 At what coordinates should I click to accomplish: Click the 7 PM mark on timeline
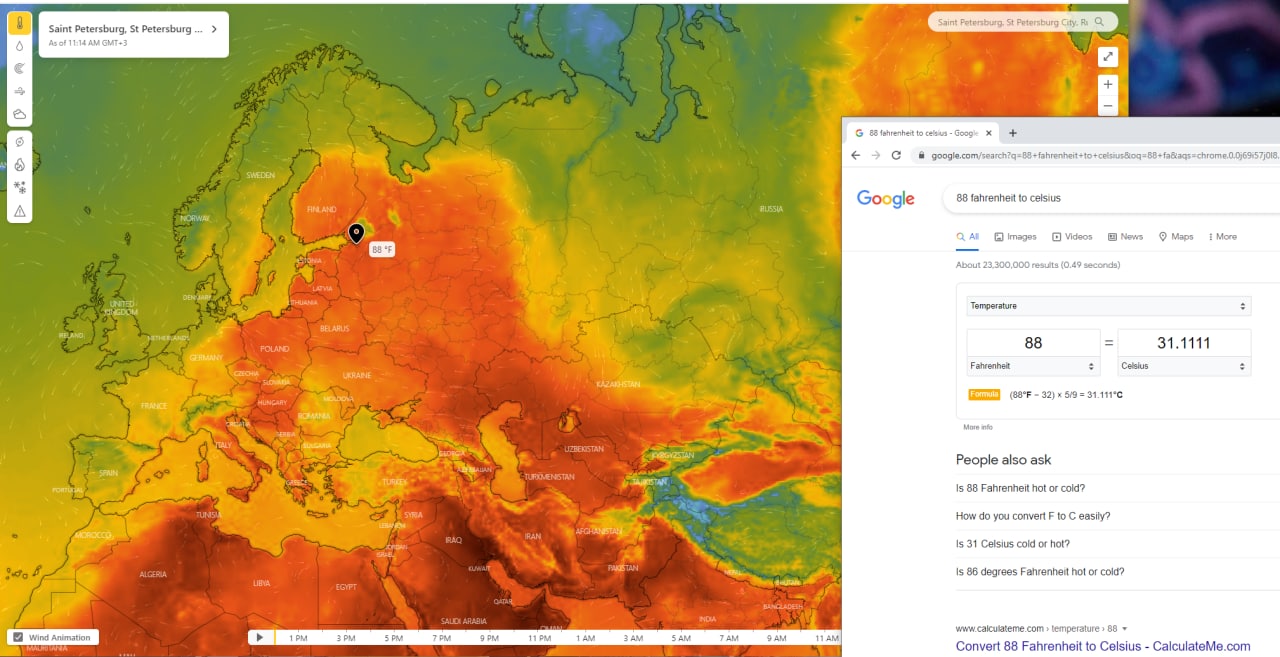tap(441, 638)
